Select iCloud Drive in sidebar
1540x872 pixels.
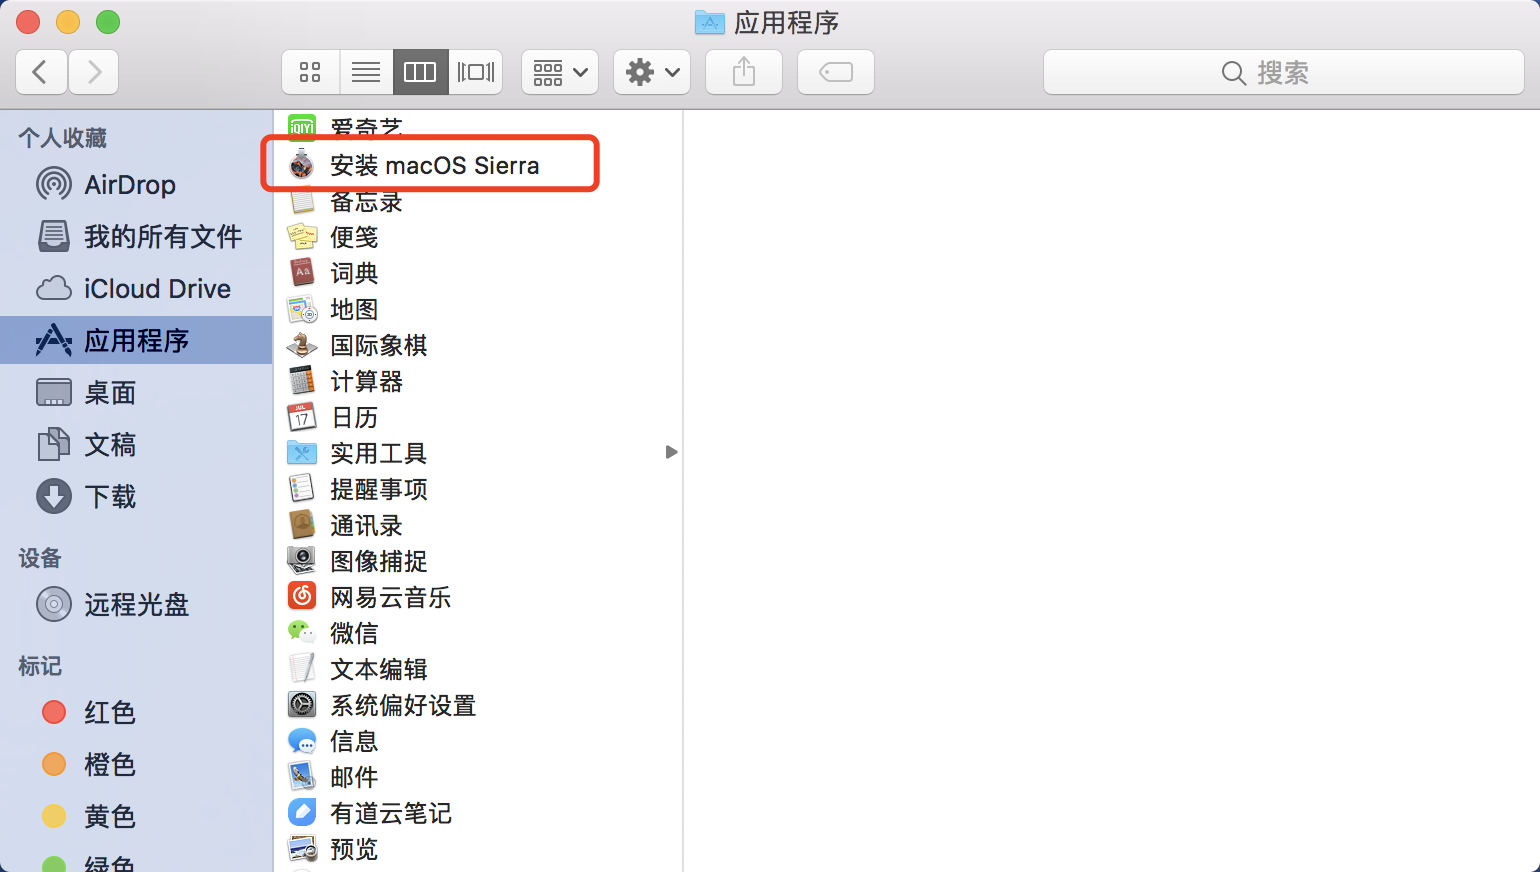point(156,289)
